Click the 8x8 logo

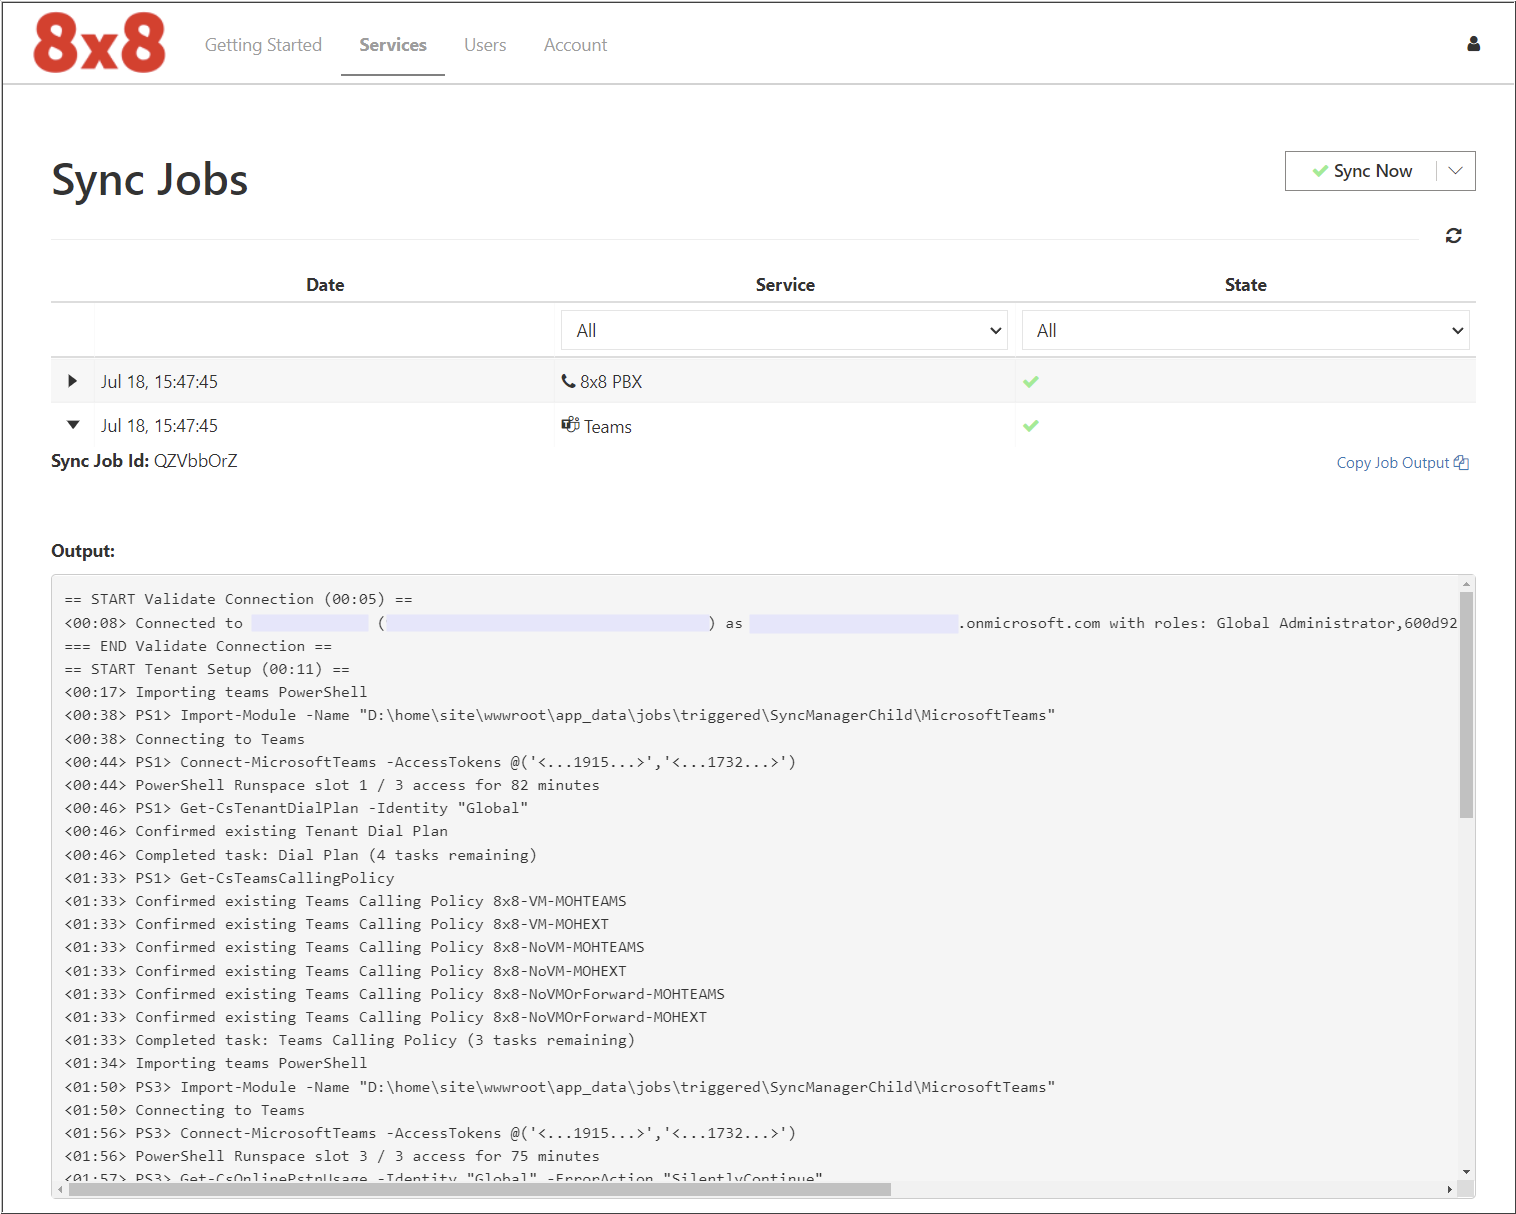tap(98, 42)
